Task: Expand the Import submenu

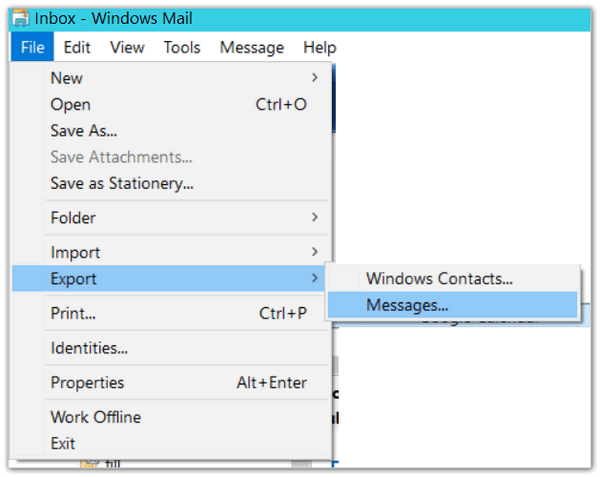Action: [171, 252]
